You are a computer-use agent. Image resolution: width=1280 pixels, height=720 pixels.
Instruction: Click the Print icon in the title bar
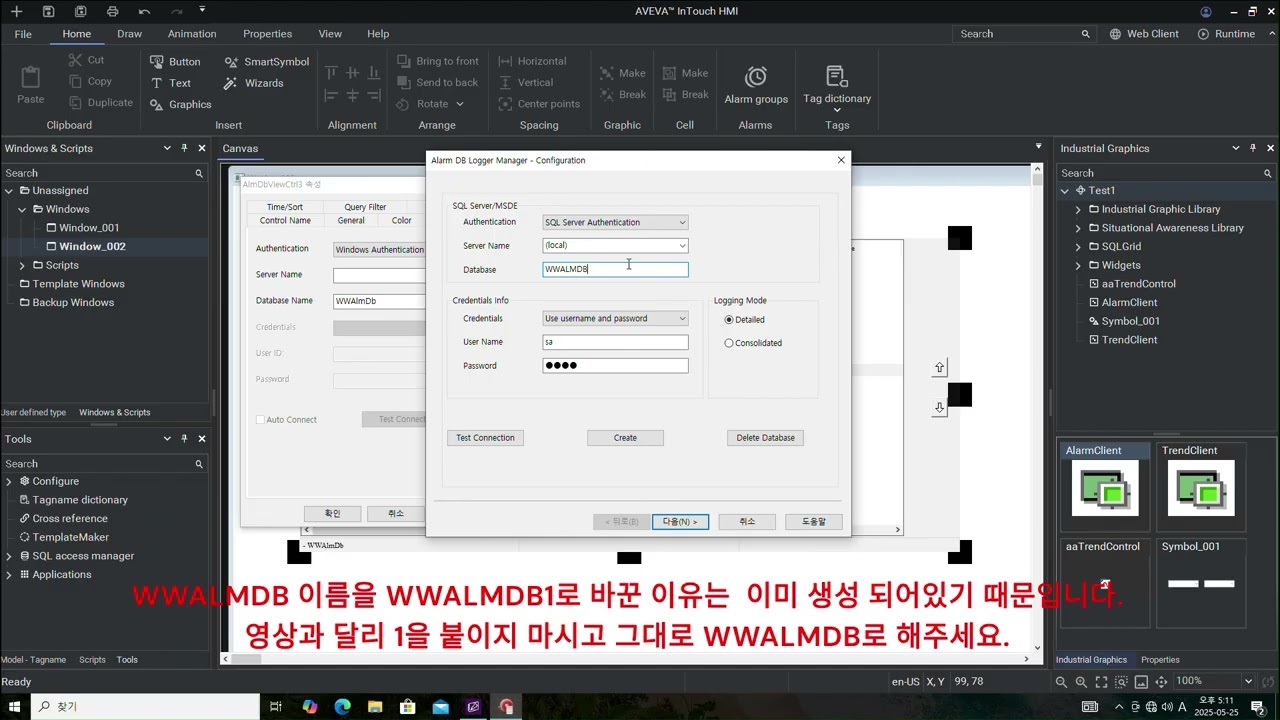112,11
